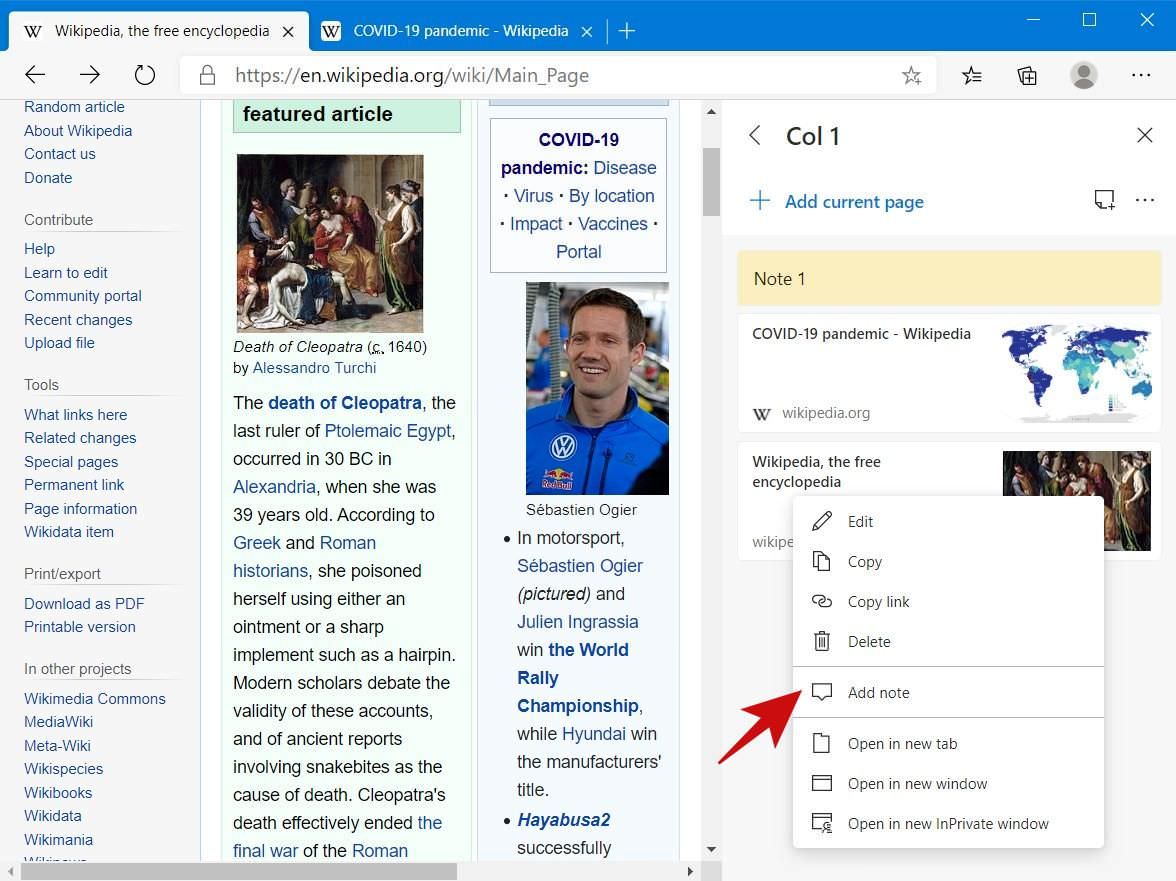Open the Note 1 card
Screen dimensions: 1176x881
point(949,278)
